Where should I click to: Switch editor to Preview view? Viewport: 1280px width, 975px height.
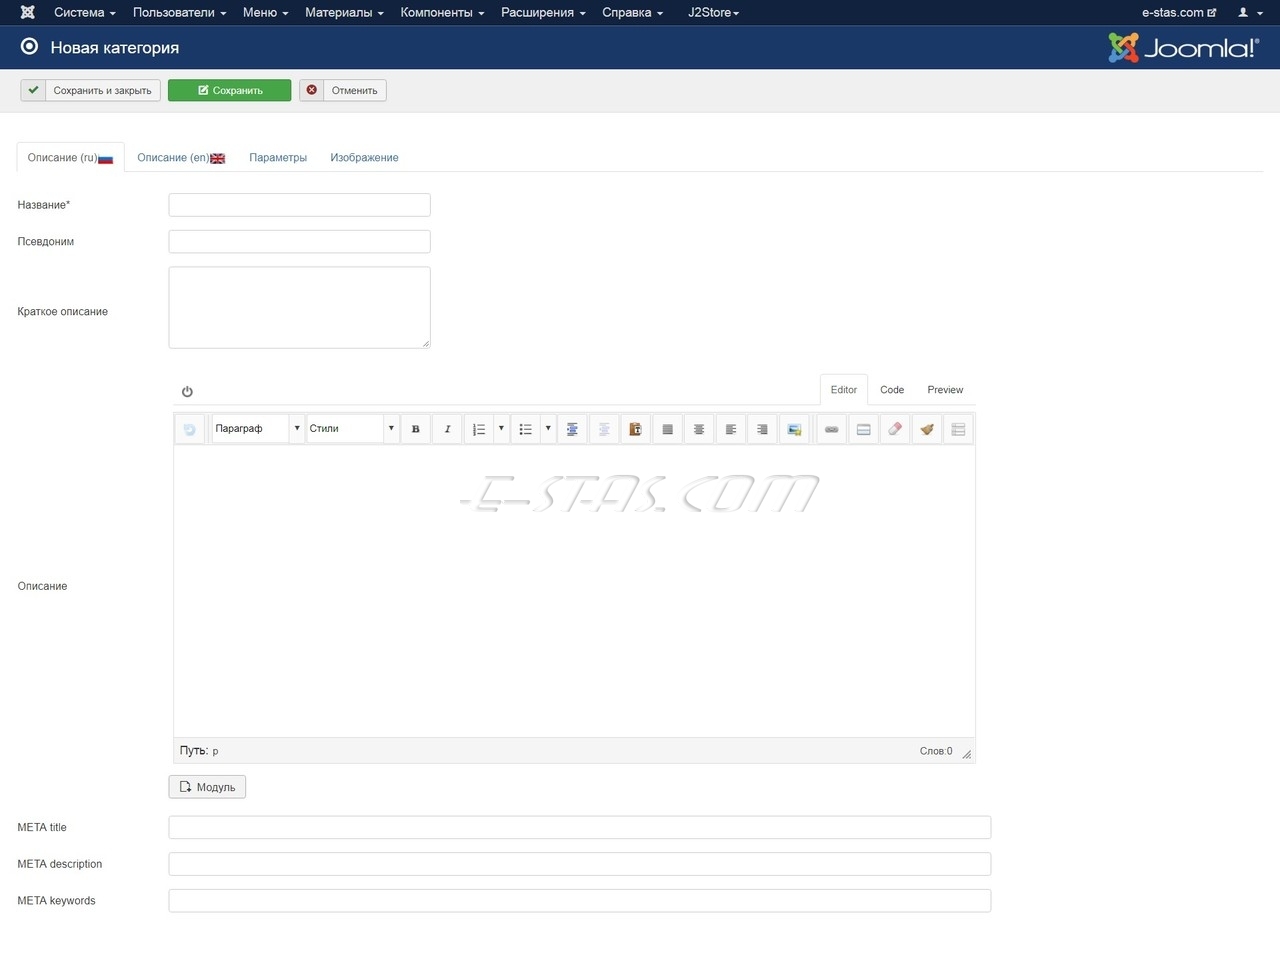point(945,390)
